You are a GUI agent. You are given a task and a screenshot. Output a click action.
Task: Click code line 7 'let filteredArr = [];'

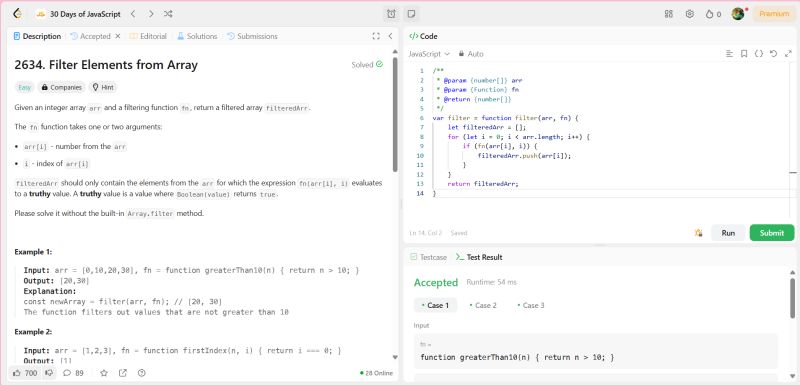pyautogui.click(x=487, y=127)
